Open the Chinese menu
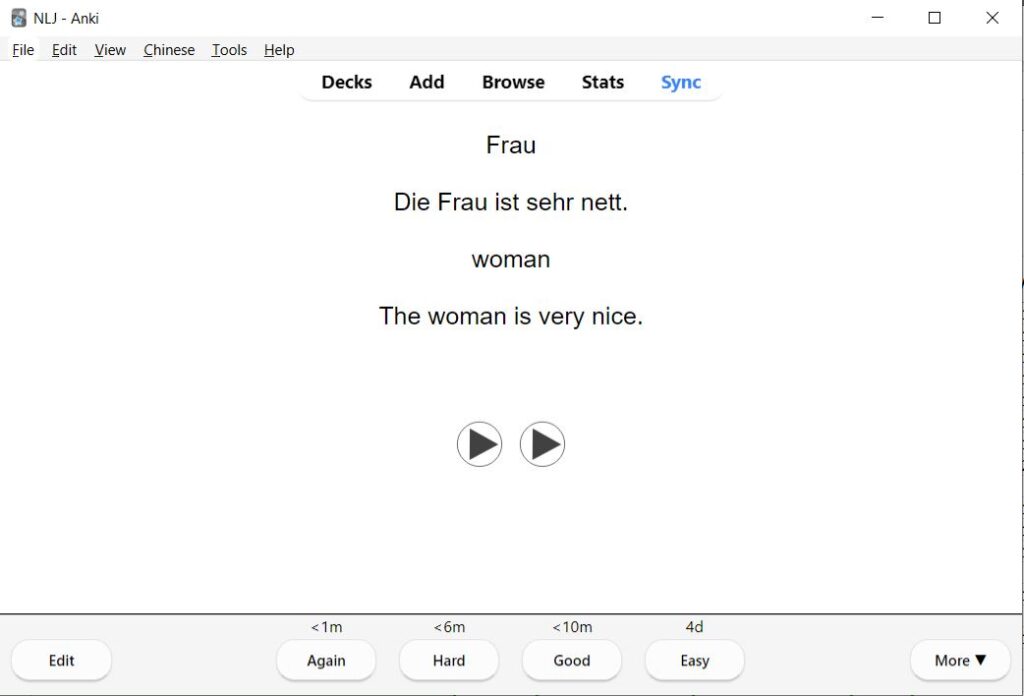 pos(168,50)
